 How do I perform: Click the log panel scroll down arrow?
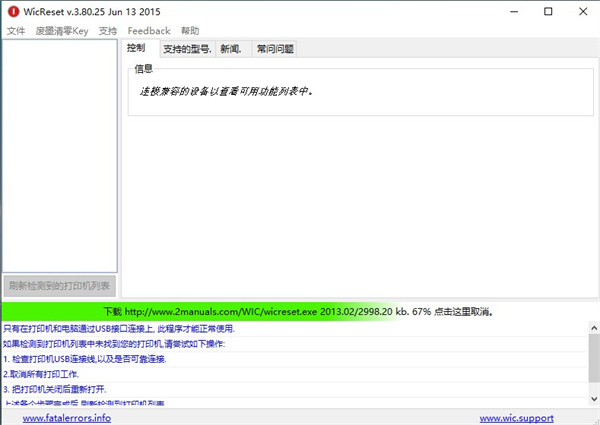594,399
